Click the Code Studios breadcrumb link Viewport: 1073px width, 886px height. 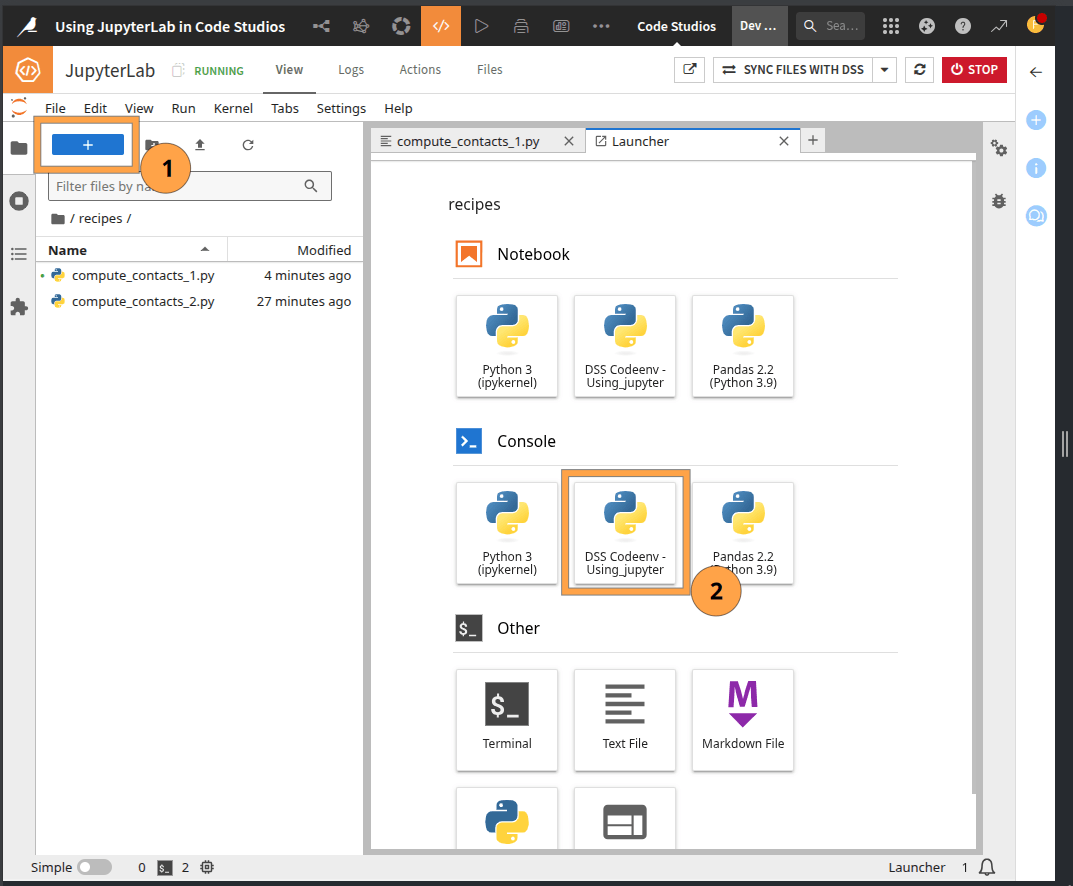tap(676, 26)
